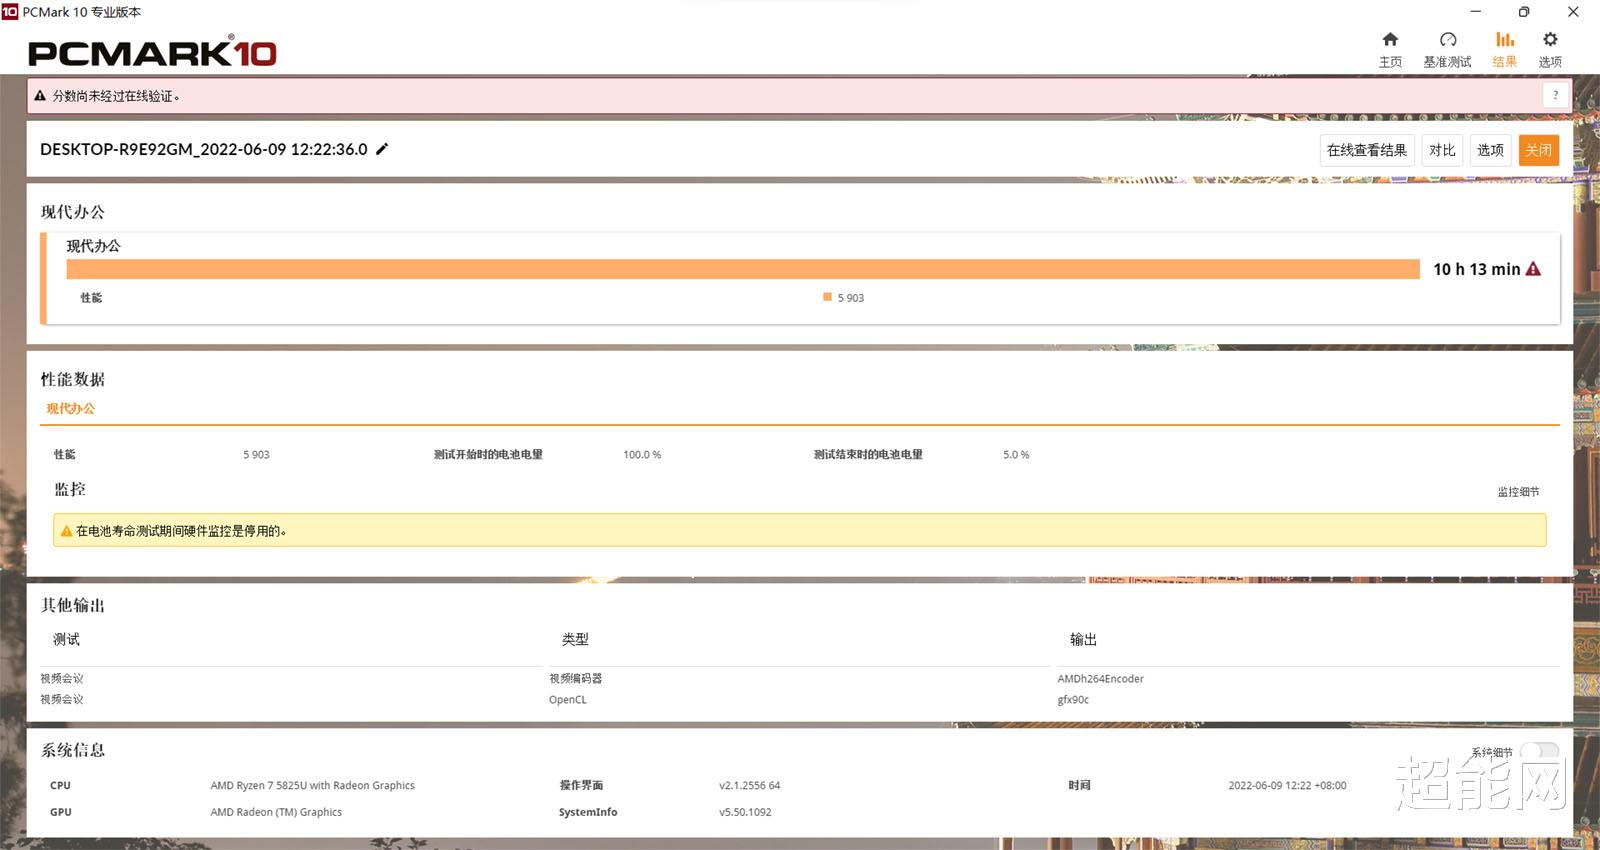Select the 现代办公 tab under 性能数据

[70, 408]
